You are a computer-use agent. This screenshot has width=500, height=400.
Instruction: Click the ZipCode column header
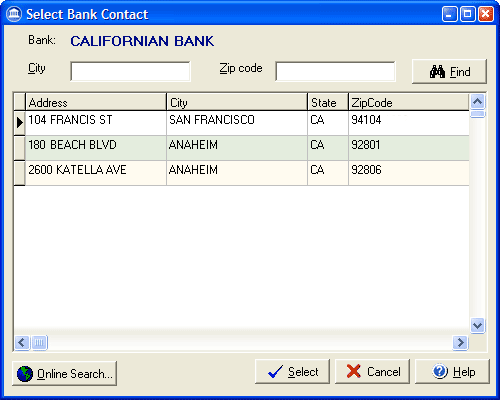[409, 102]
